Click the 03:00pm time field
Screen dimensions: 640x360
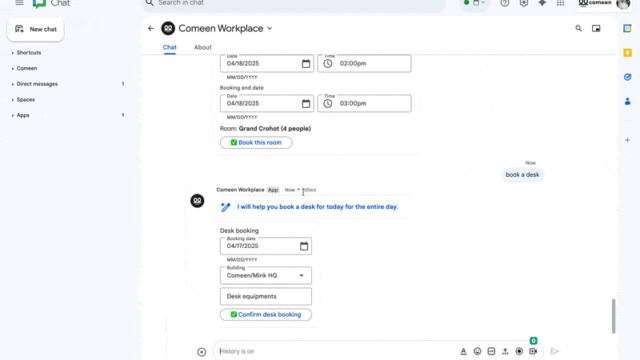click(364, 104)
